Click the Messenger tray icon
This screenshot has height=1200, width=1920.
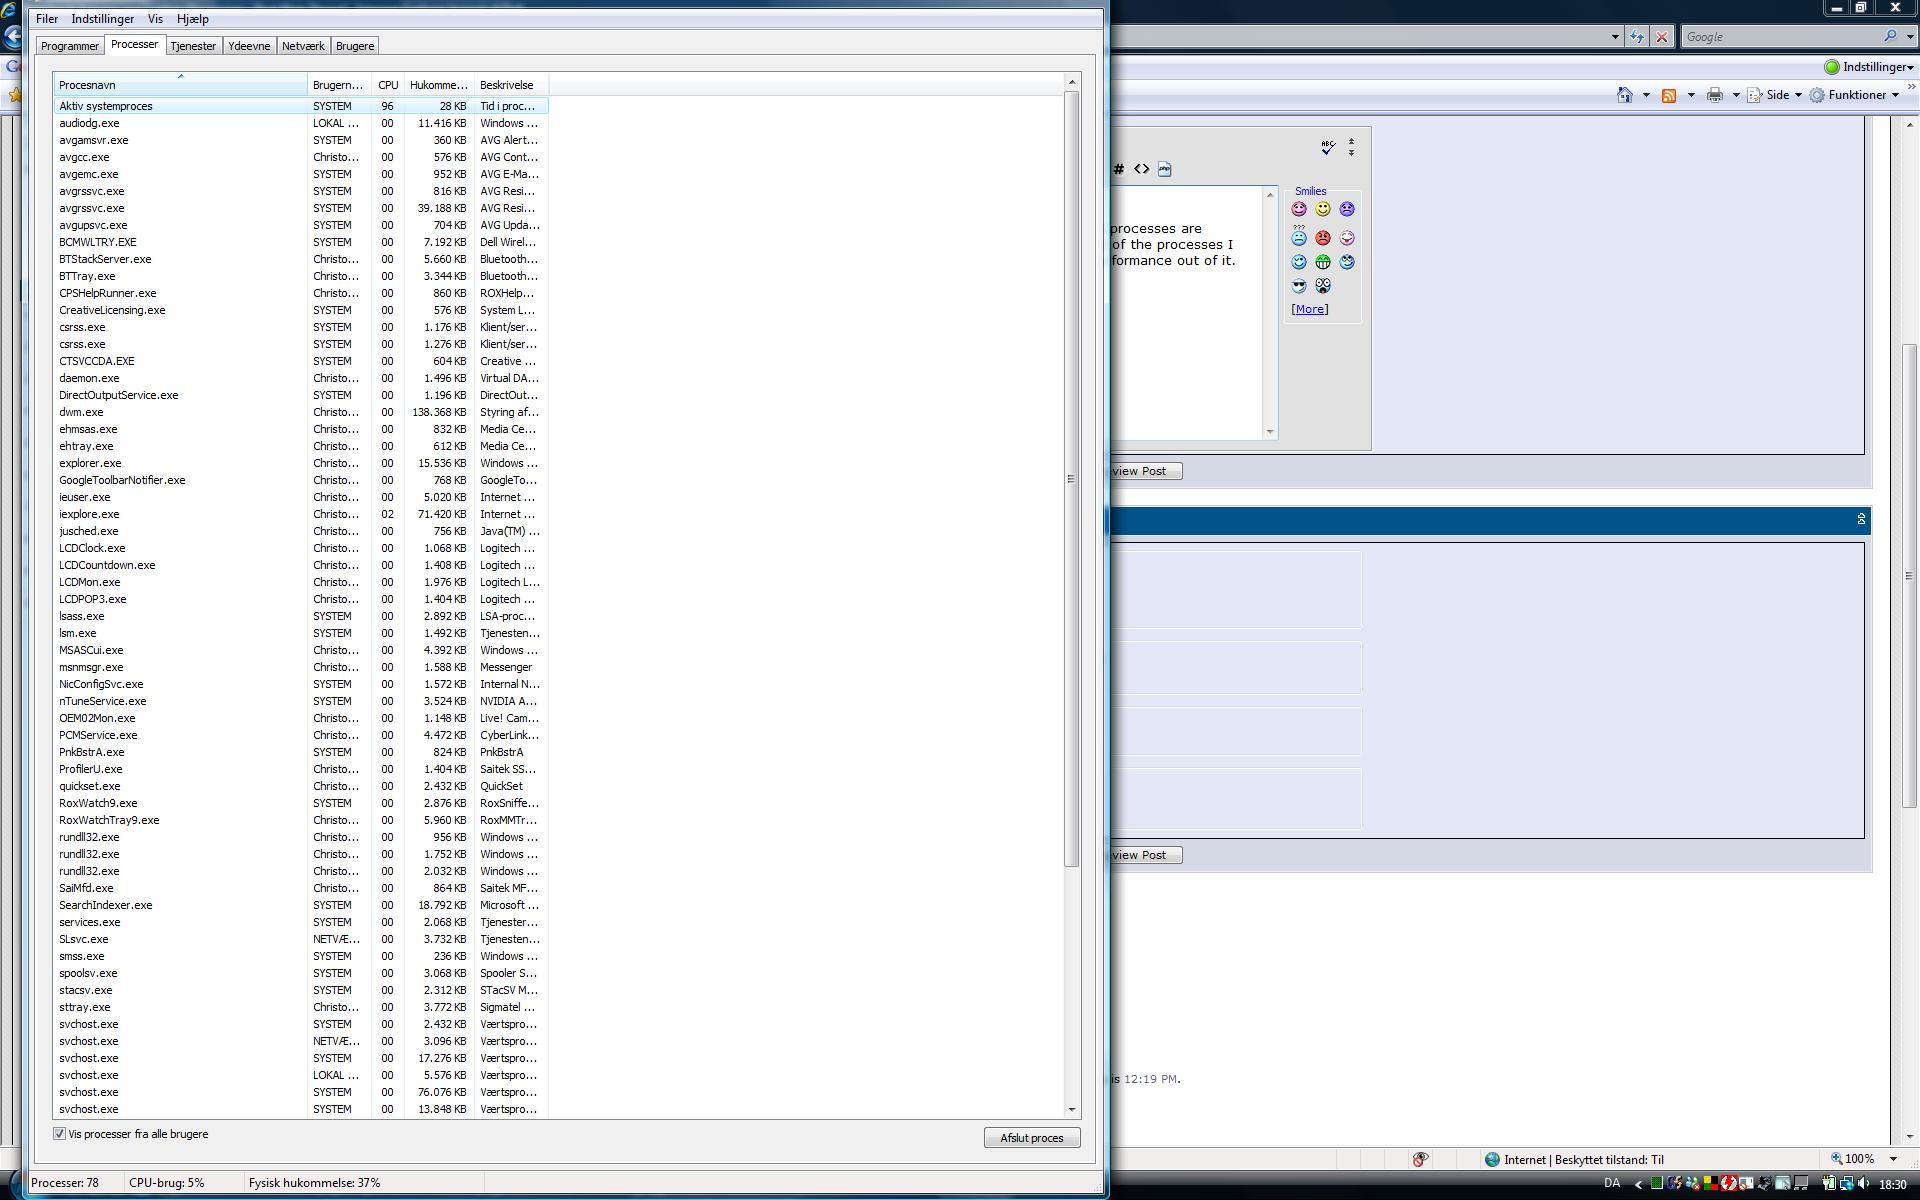tap(1692, 1184)
